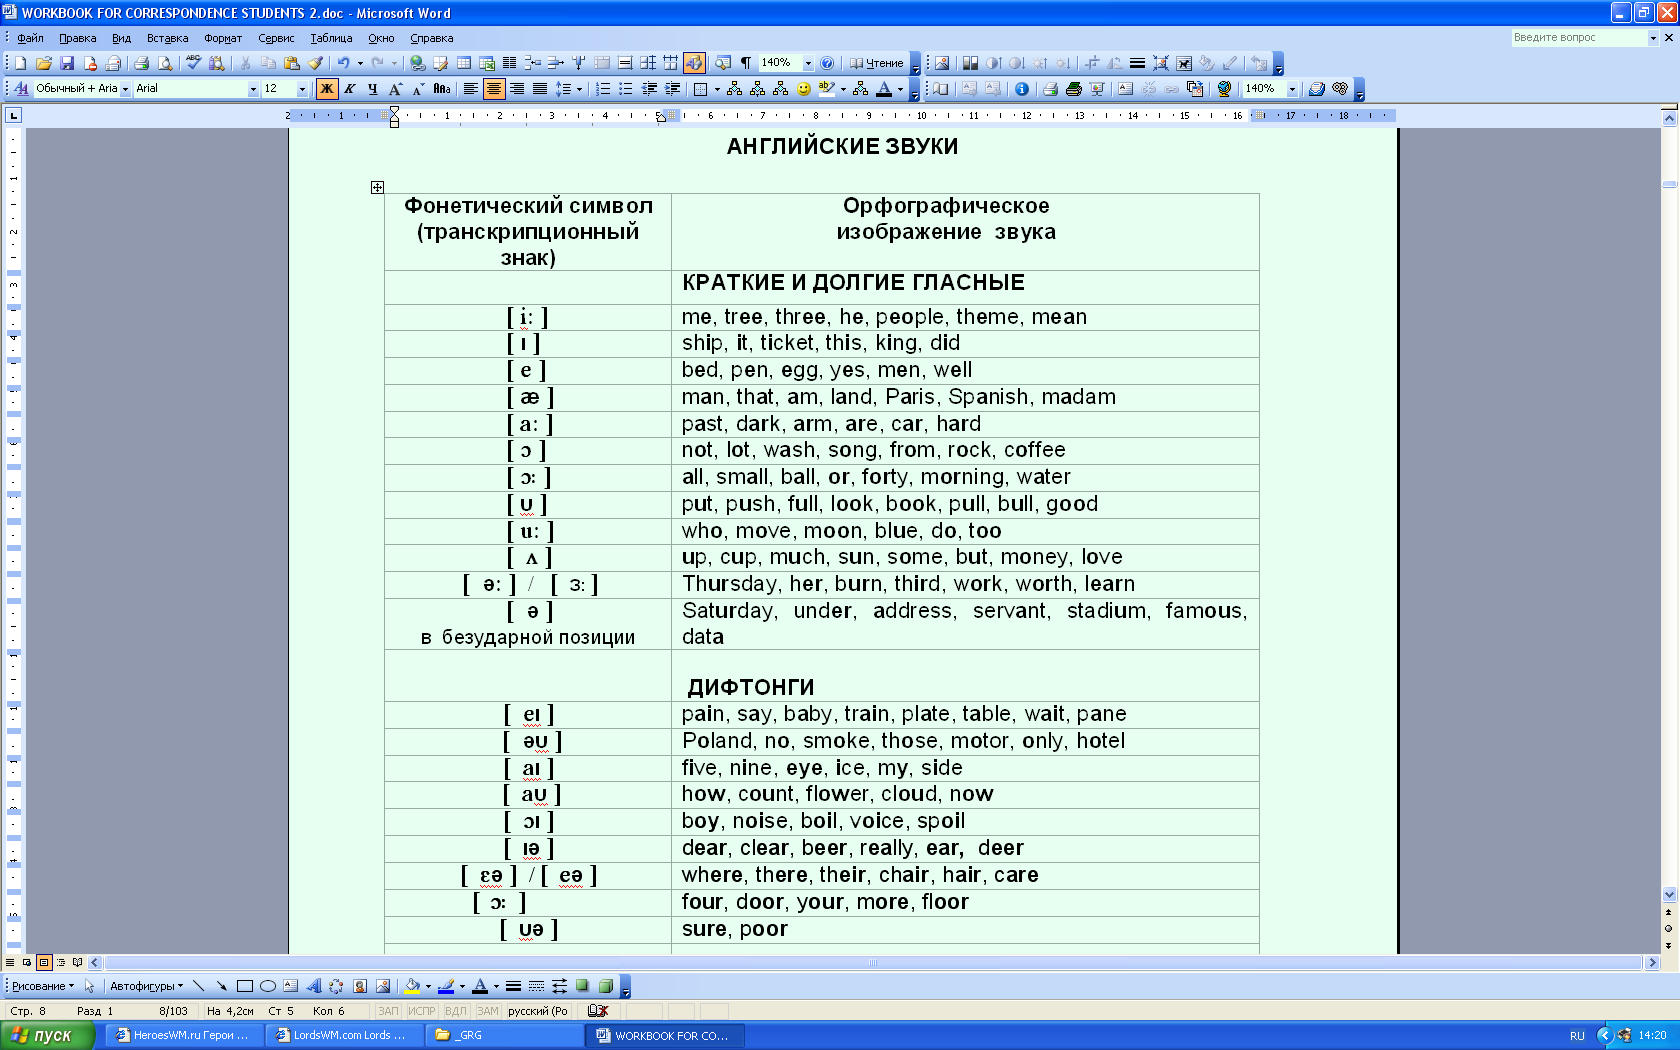Open Styles and Formatting pane
Viewport: 1680px width, 1050px height.
coord(21,89)
